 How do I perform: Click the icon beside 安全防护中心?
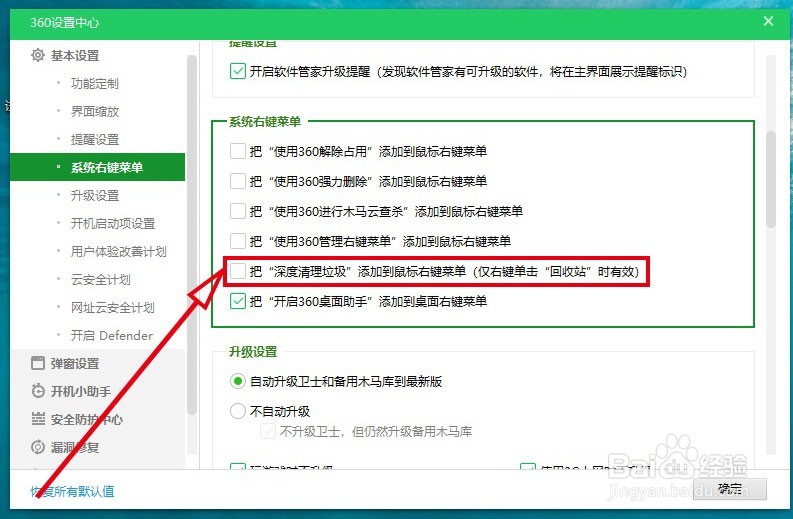[38, 419]
